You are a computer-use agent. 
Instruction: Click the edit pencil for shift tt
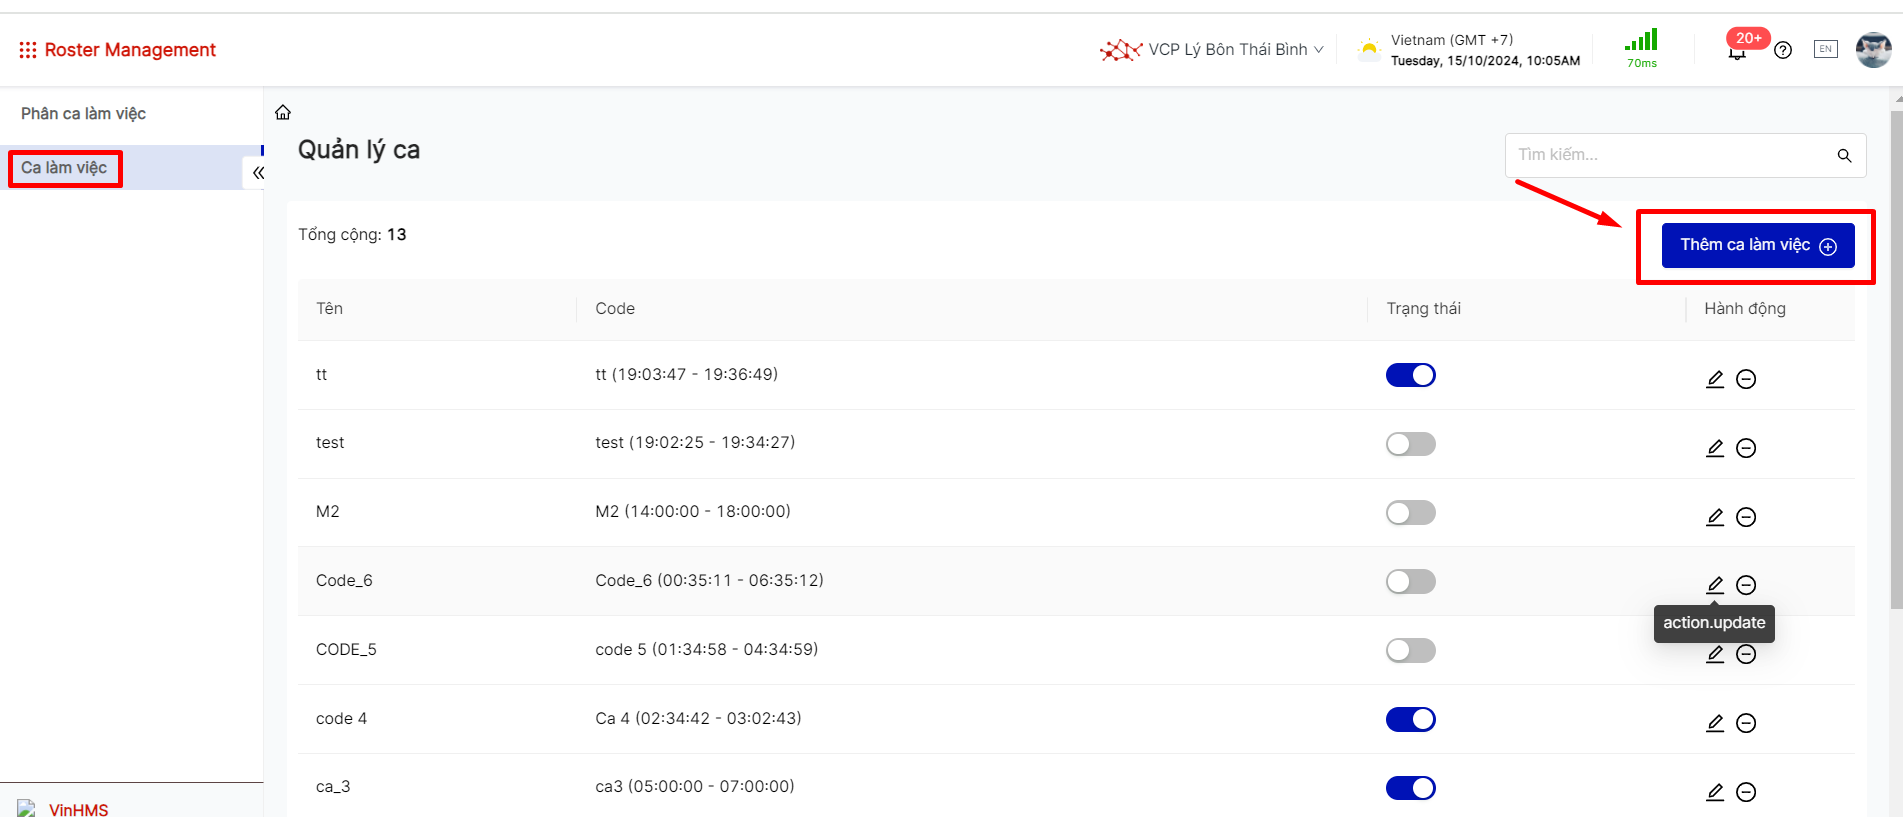(1715, 379)
